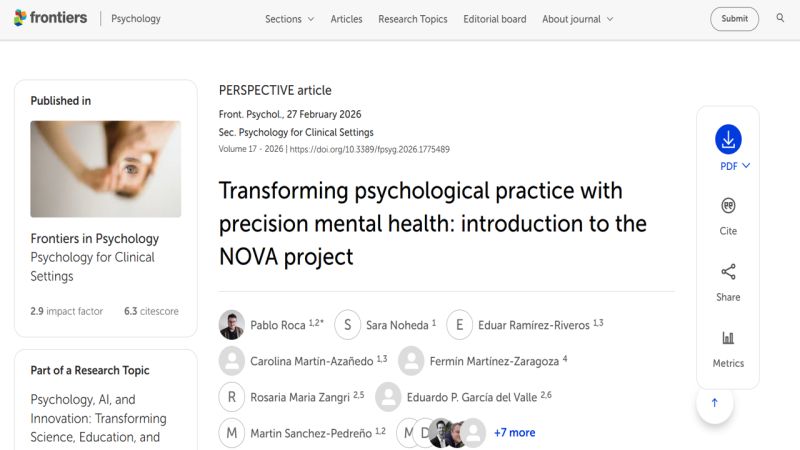
Task: Click the Cite quotation icon
Action: [728, 206]
